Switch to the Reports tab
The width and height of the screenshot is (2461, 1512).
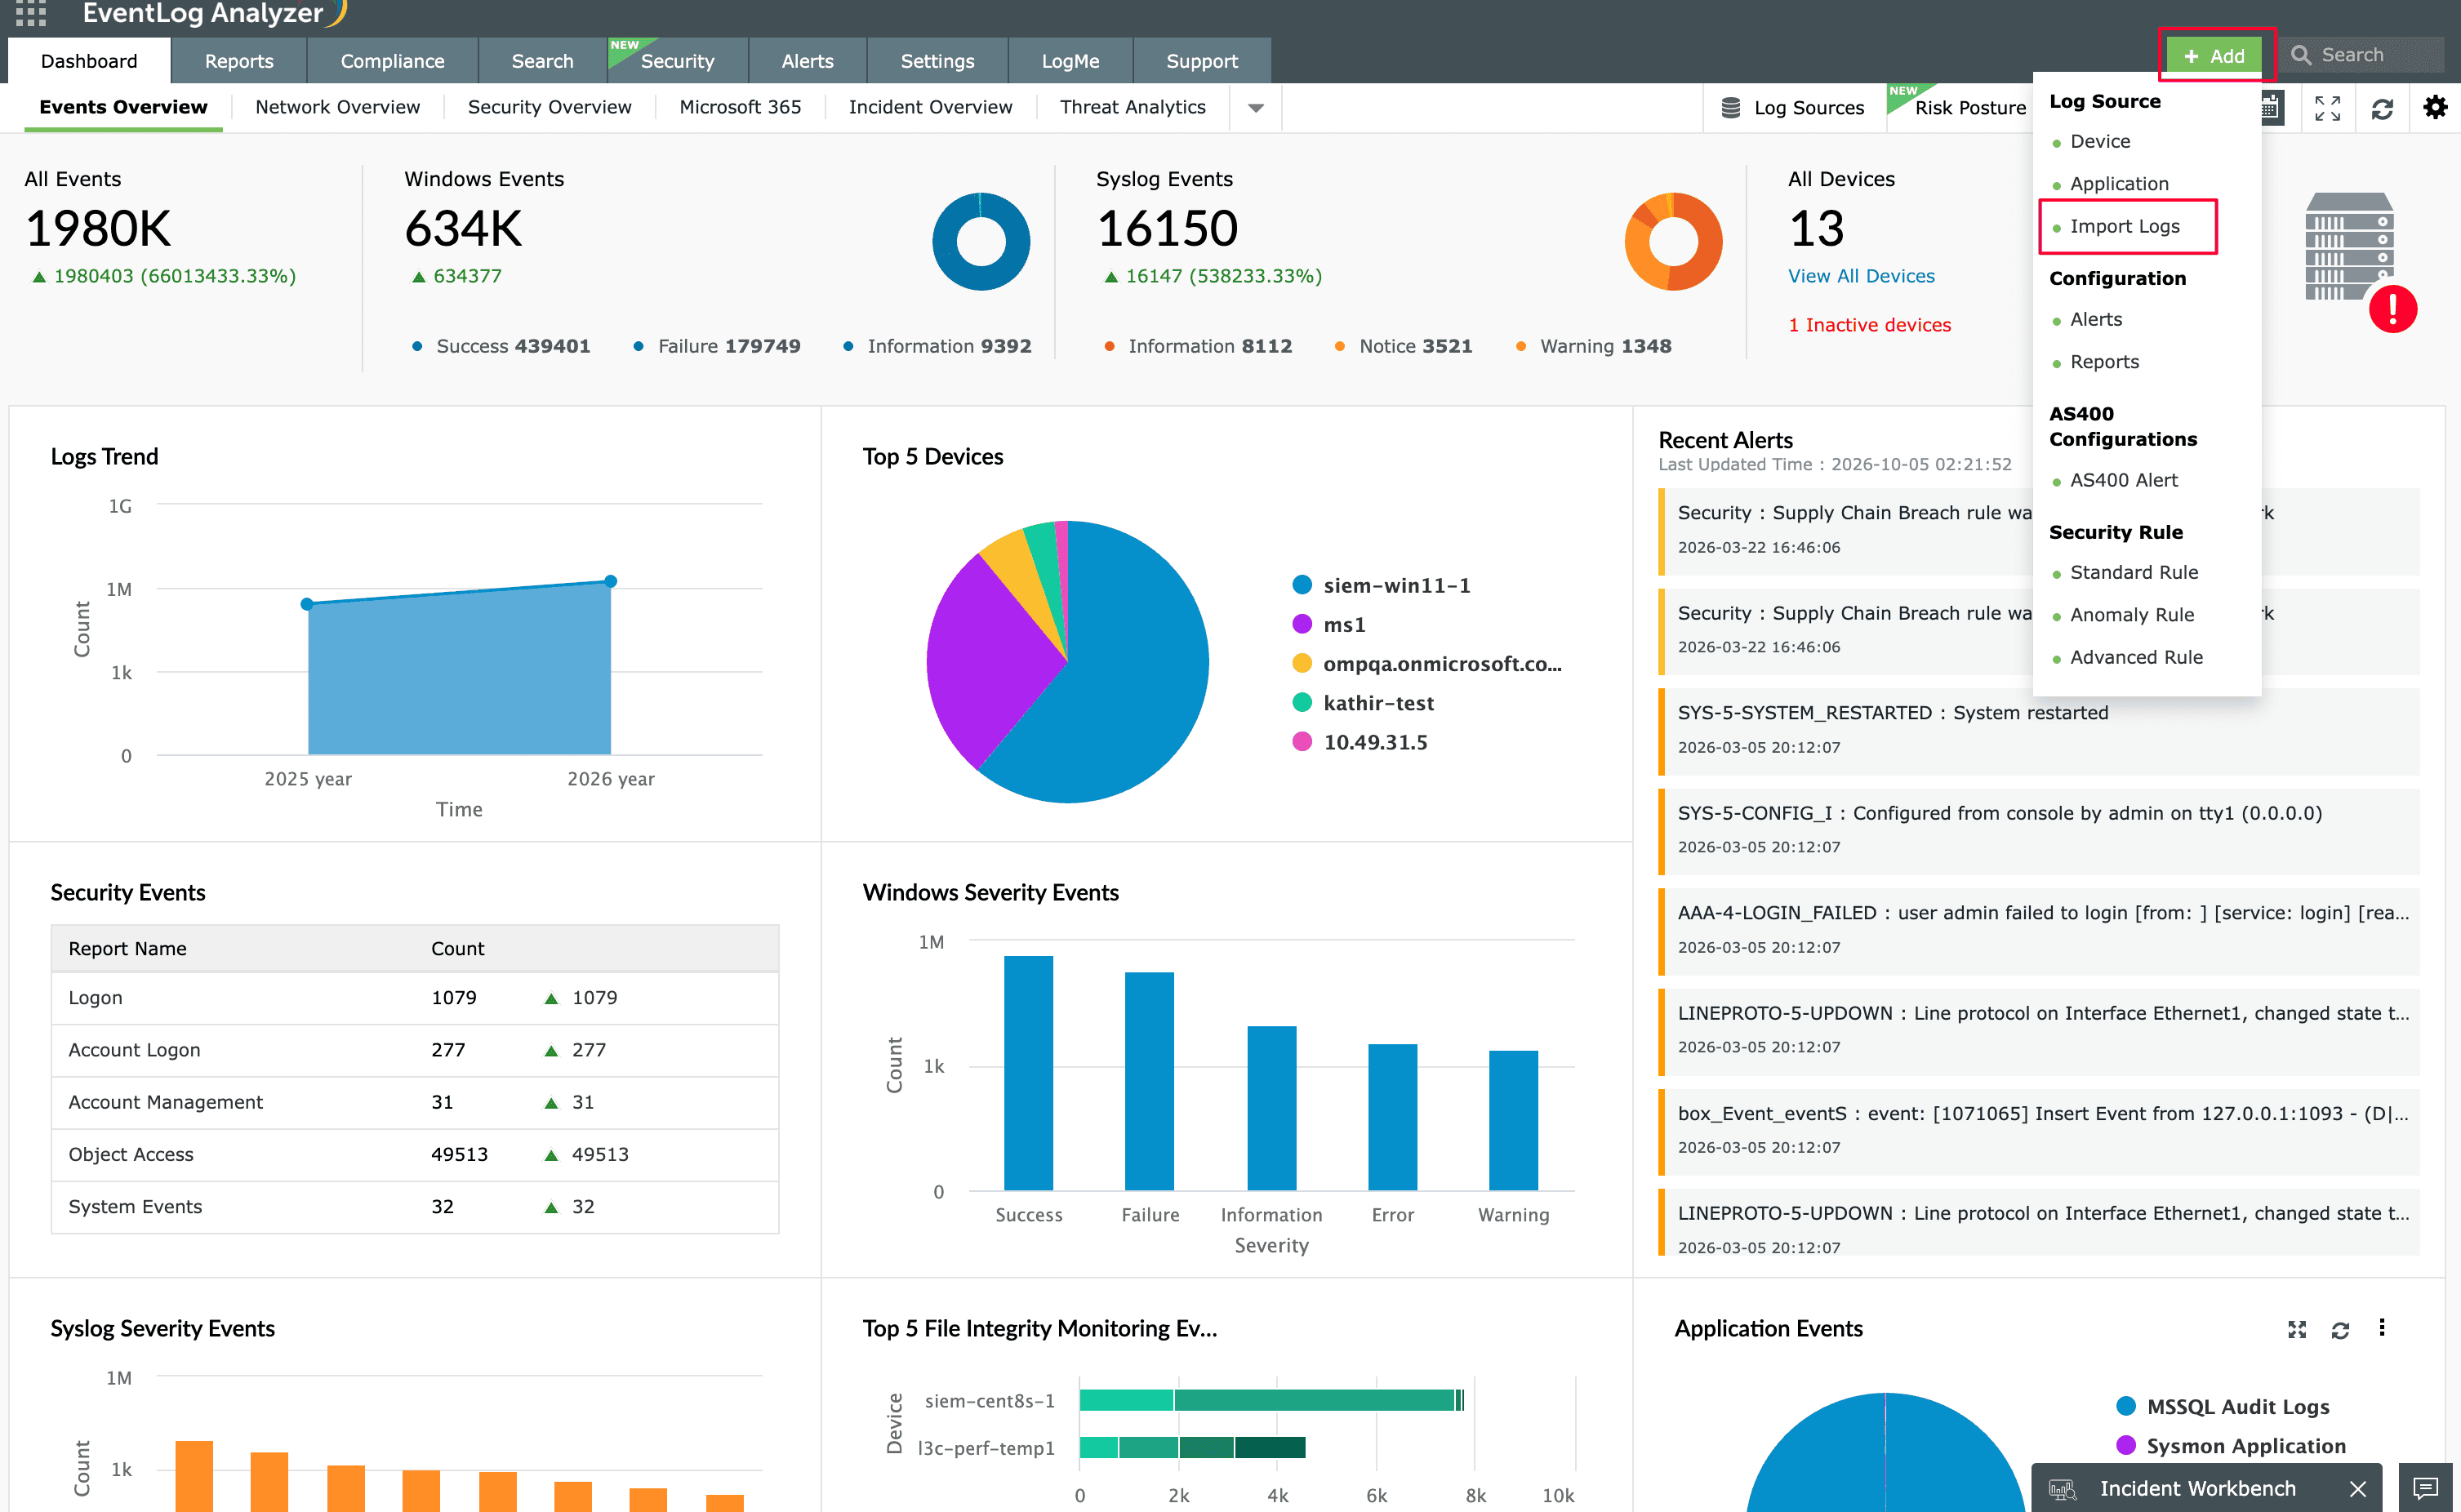239,61
